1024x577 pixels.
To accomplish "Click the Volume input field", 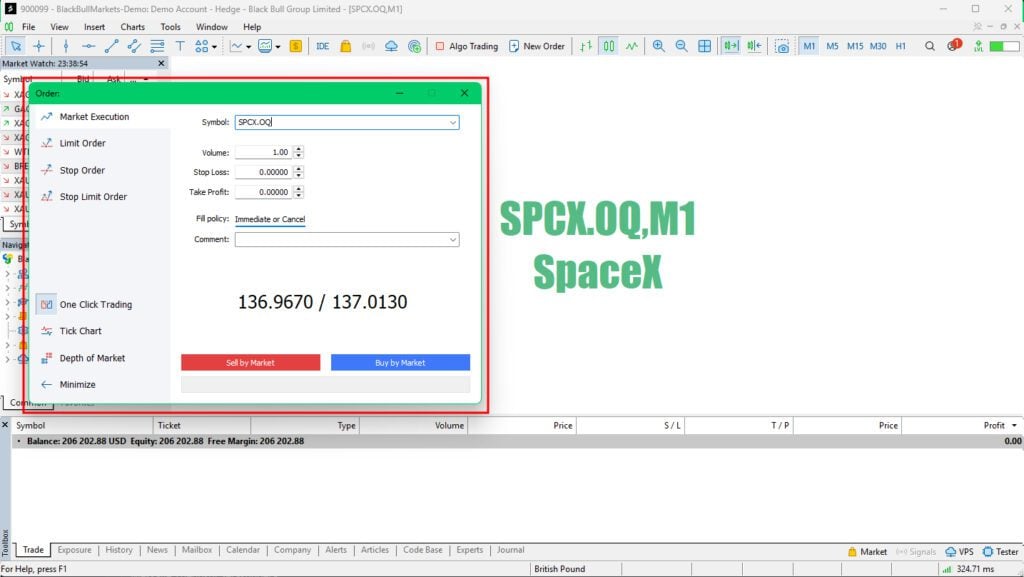I will tap(264, 152).
